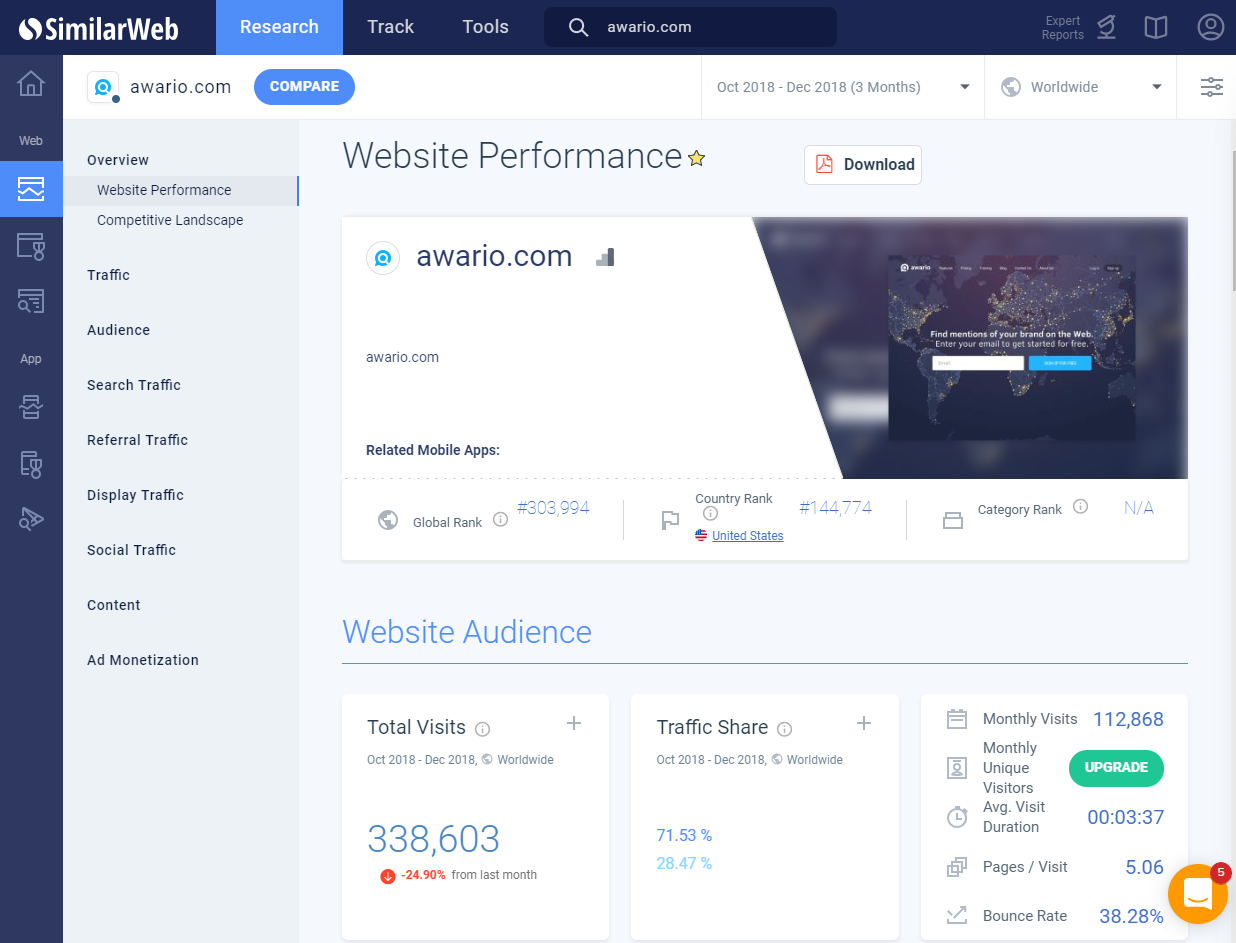Click the awario.com ranking bars icon

pyautogui.click(x=605, y=257)
